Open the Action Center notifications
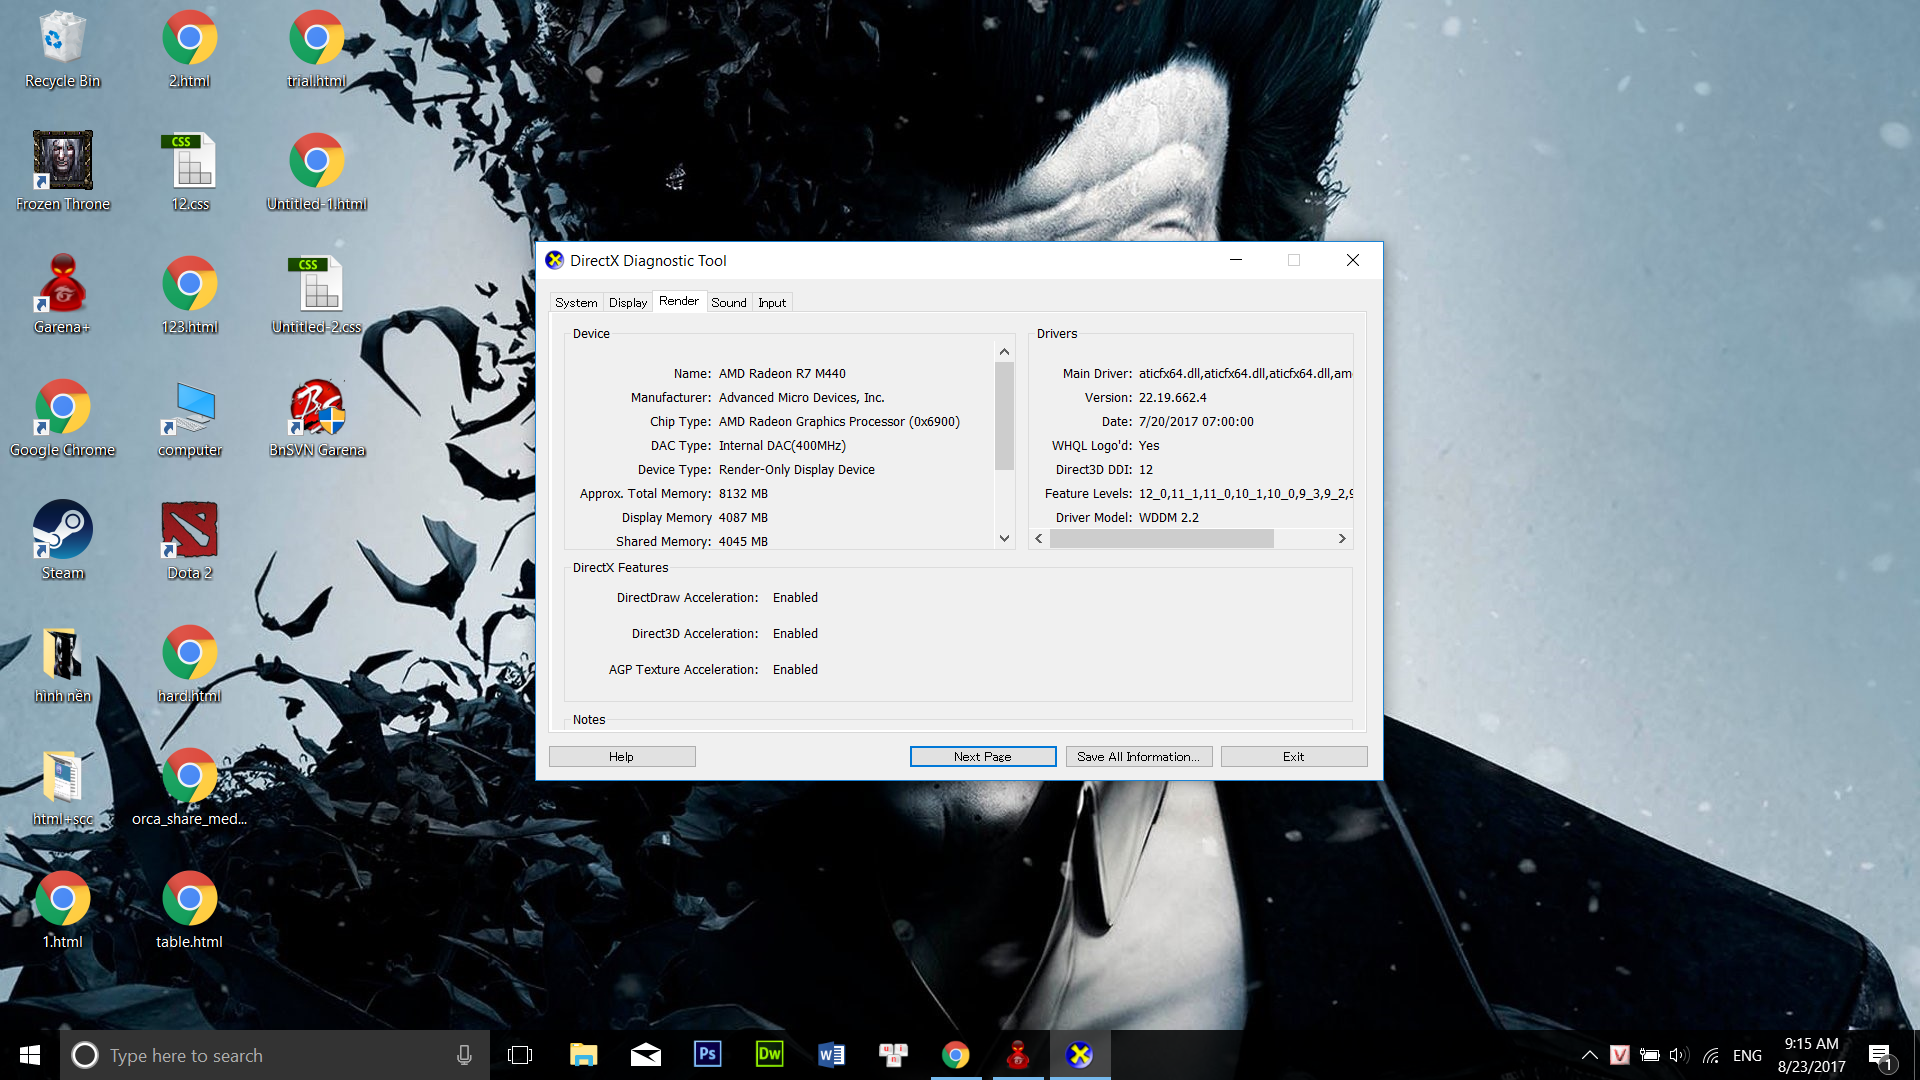The height and width of the screenshot is (1080, 1920). 1880,1055
